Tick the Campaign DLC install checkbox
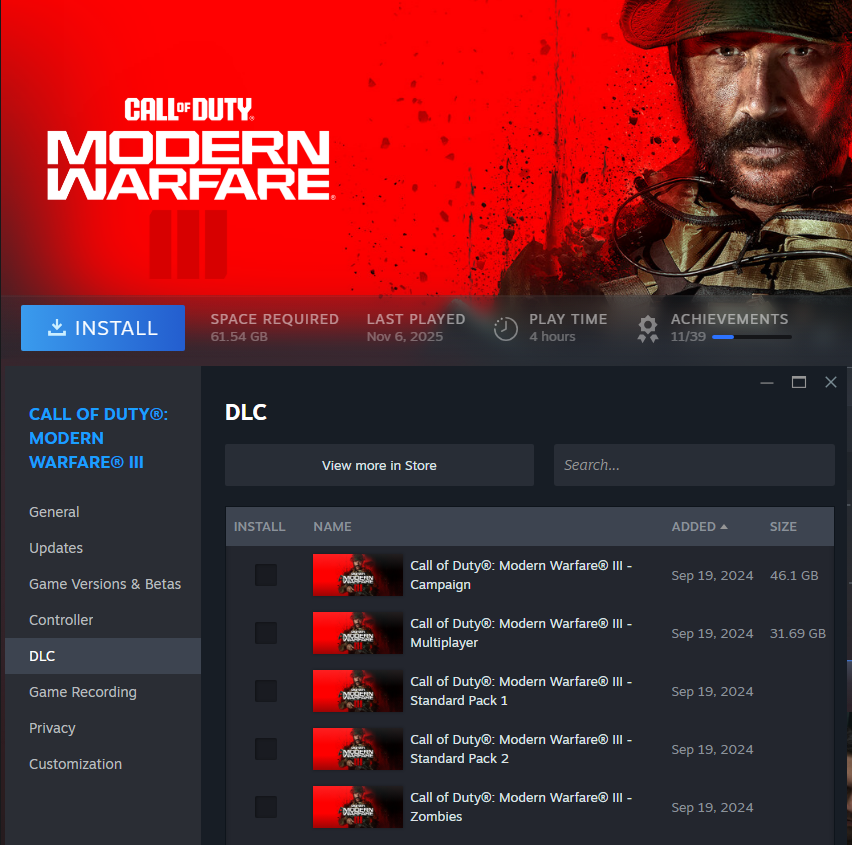852x845 pixels. click(266, 575)
